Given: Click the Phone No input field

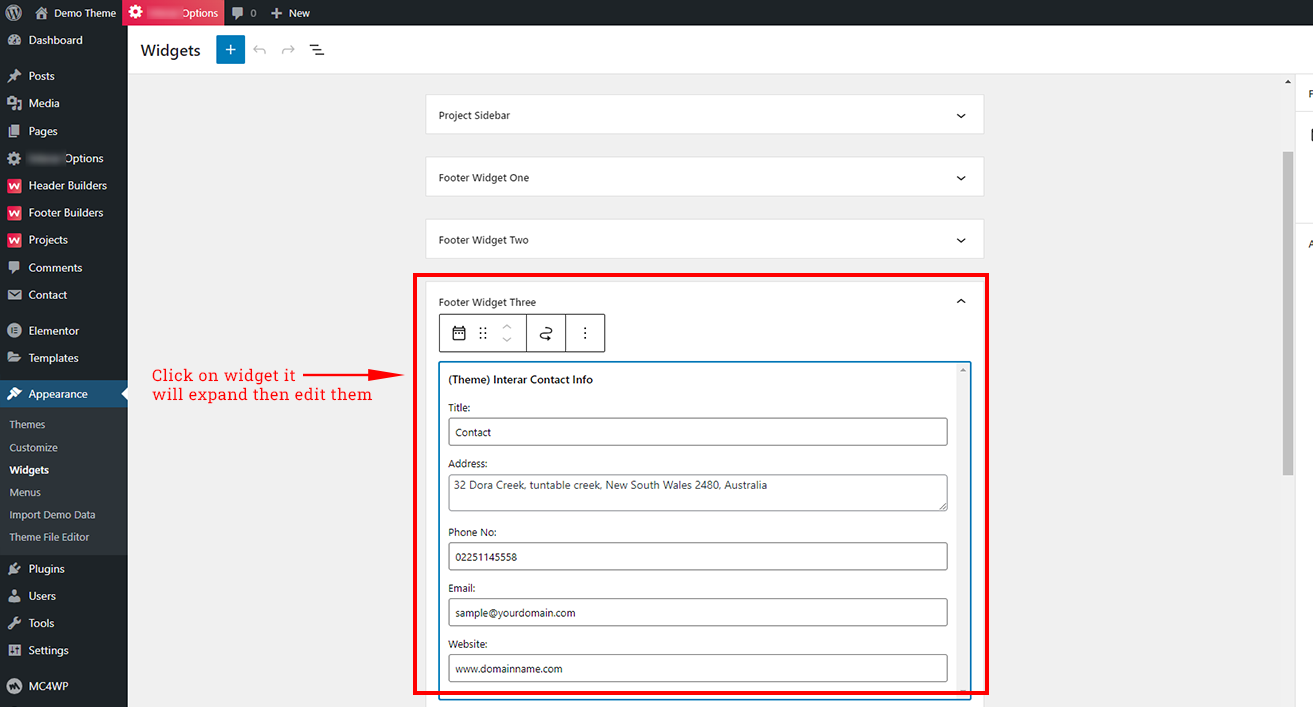Looking at the screenshot, I should (x=697, y=557).
